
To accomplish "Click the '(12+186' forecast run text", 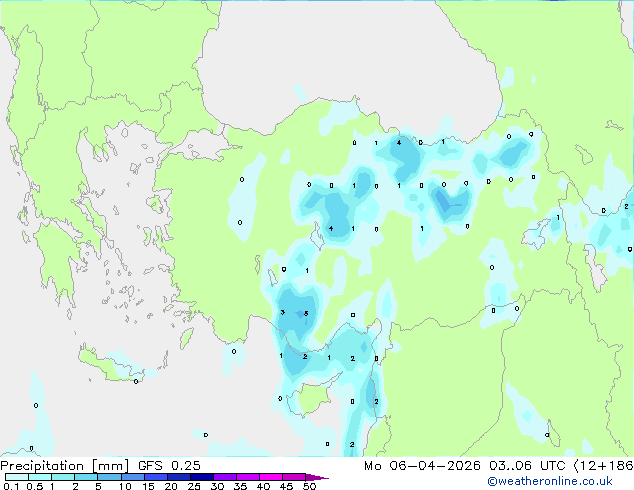I will click(x=603, y=465).
